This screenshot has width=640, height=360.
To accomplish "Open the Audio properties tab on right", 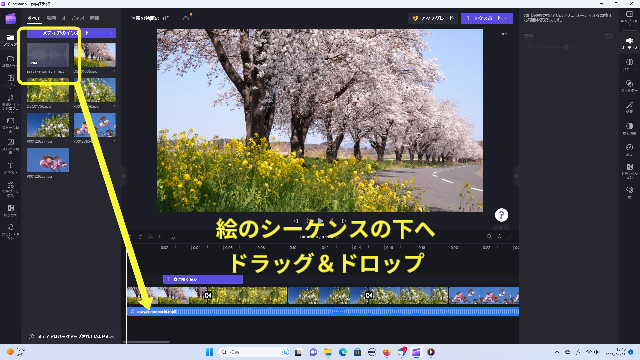I will tap(629, 43).
